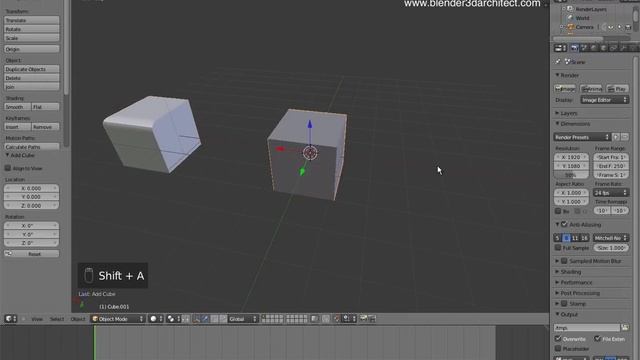The image size is (640, 360).
Task: Toggle the 3D manipulator widget icon
Action: tap(197, 319)
